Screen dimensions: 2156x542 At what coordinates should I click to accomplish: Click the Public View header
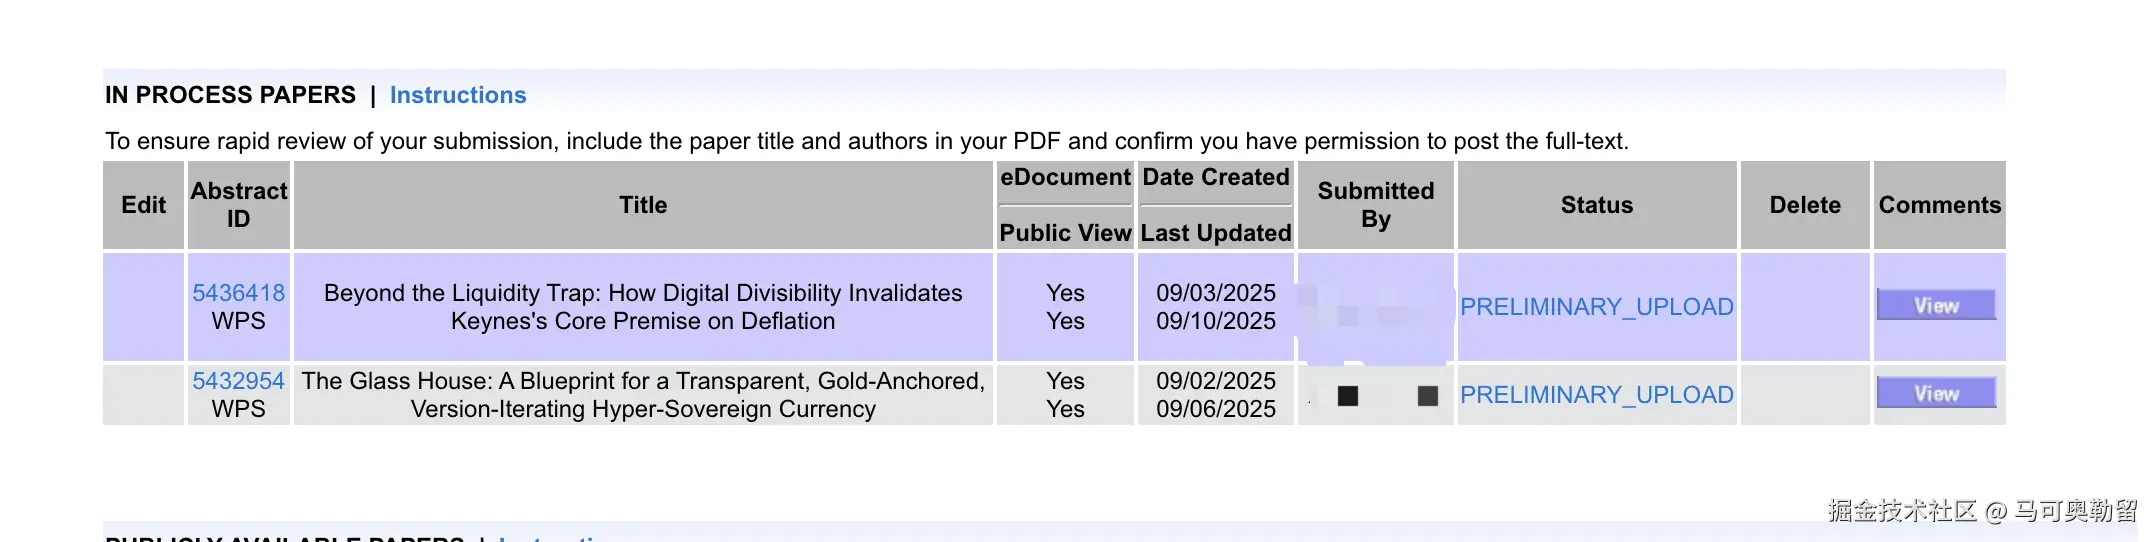pyautogui.click(x=1065, y=233)
